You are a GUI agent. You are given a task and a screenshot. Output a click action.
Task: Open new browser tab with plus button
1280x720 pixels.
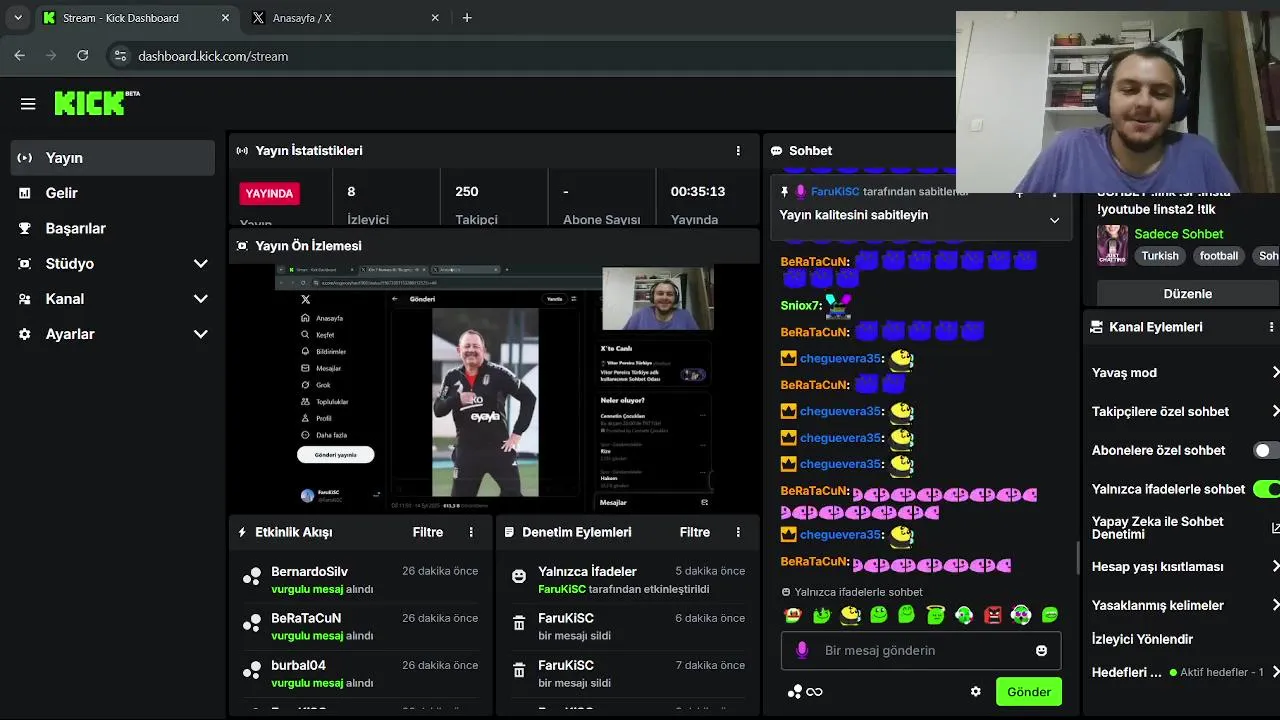467,18
